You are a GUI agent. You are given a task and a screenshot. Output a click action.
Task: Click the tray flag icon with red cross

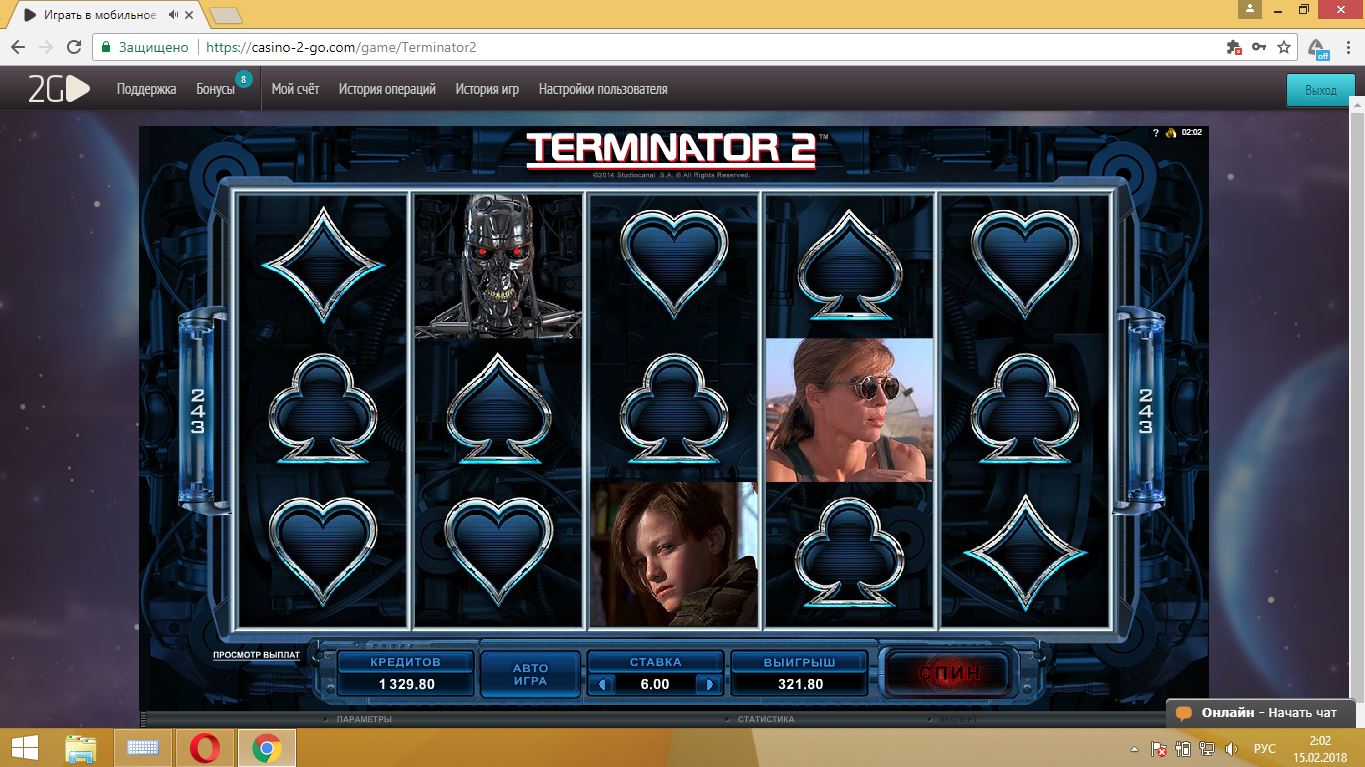(x=1159, y=748)
